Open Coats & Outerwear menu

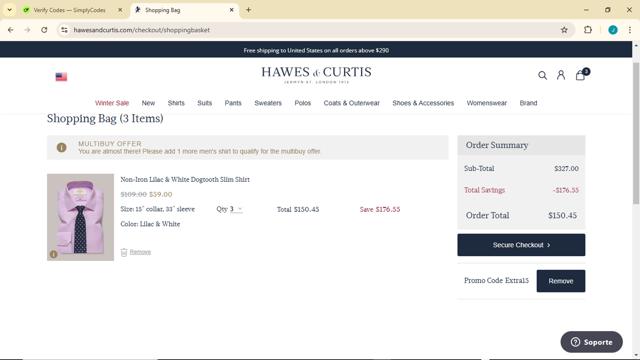351,103
